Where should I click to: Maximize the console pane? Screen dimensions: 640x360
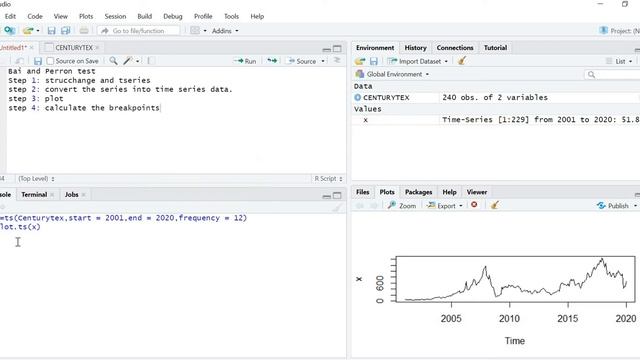337,196
